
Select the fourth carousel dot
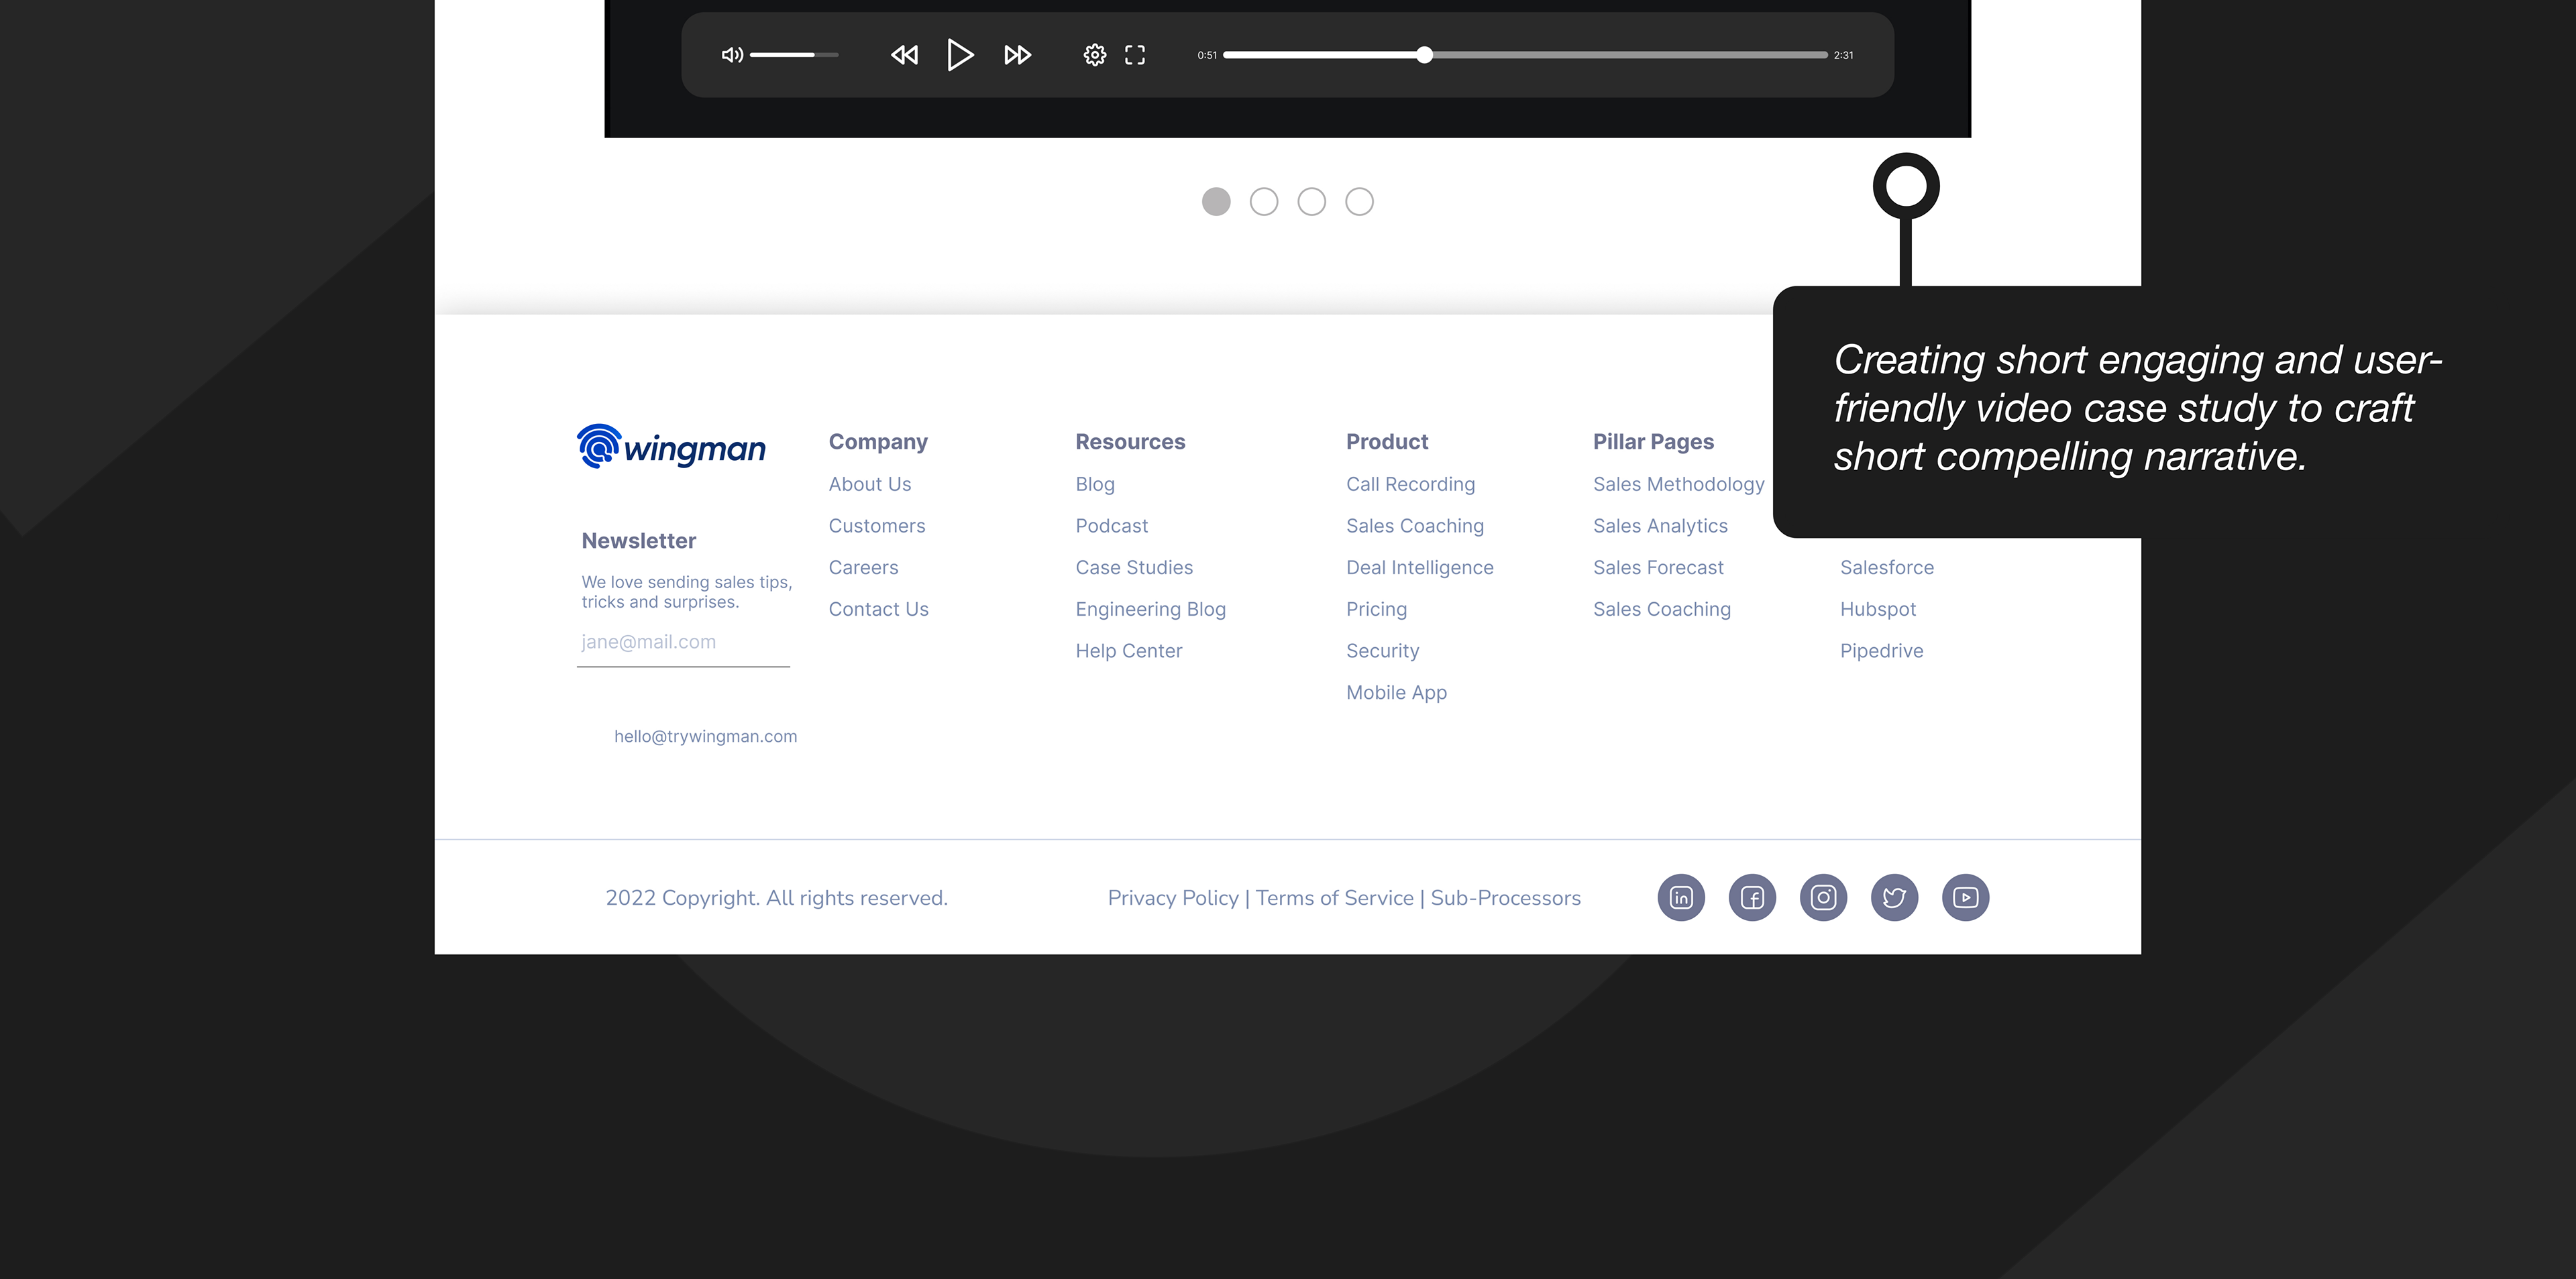tap(1359, 202)
